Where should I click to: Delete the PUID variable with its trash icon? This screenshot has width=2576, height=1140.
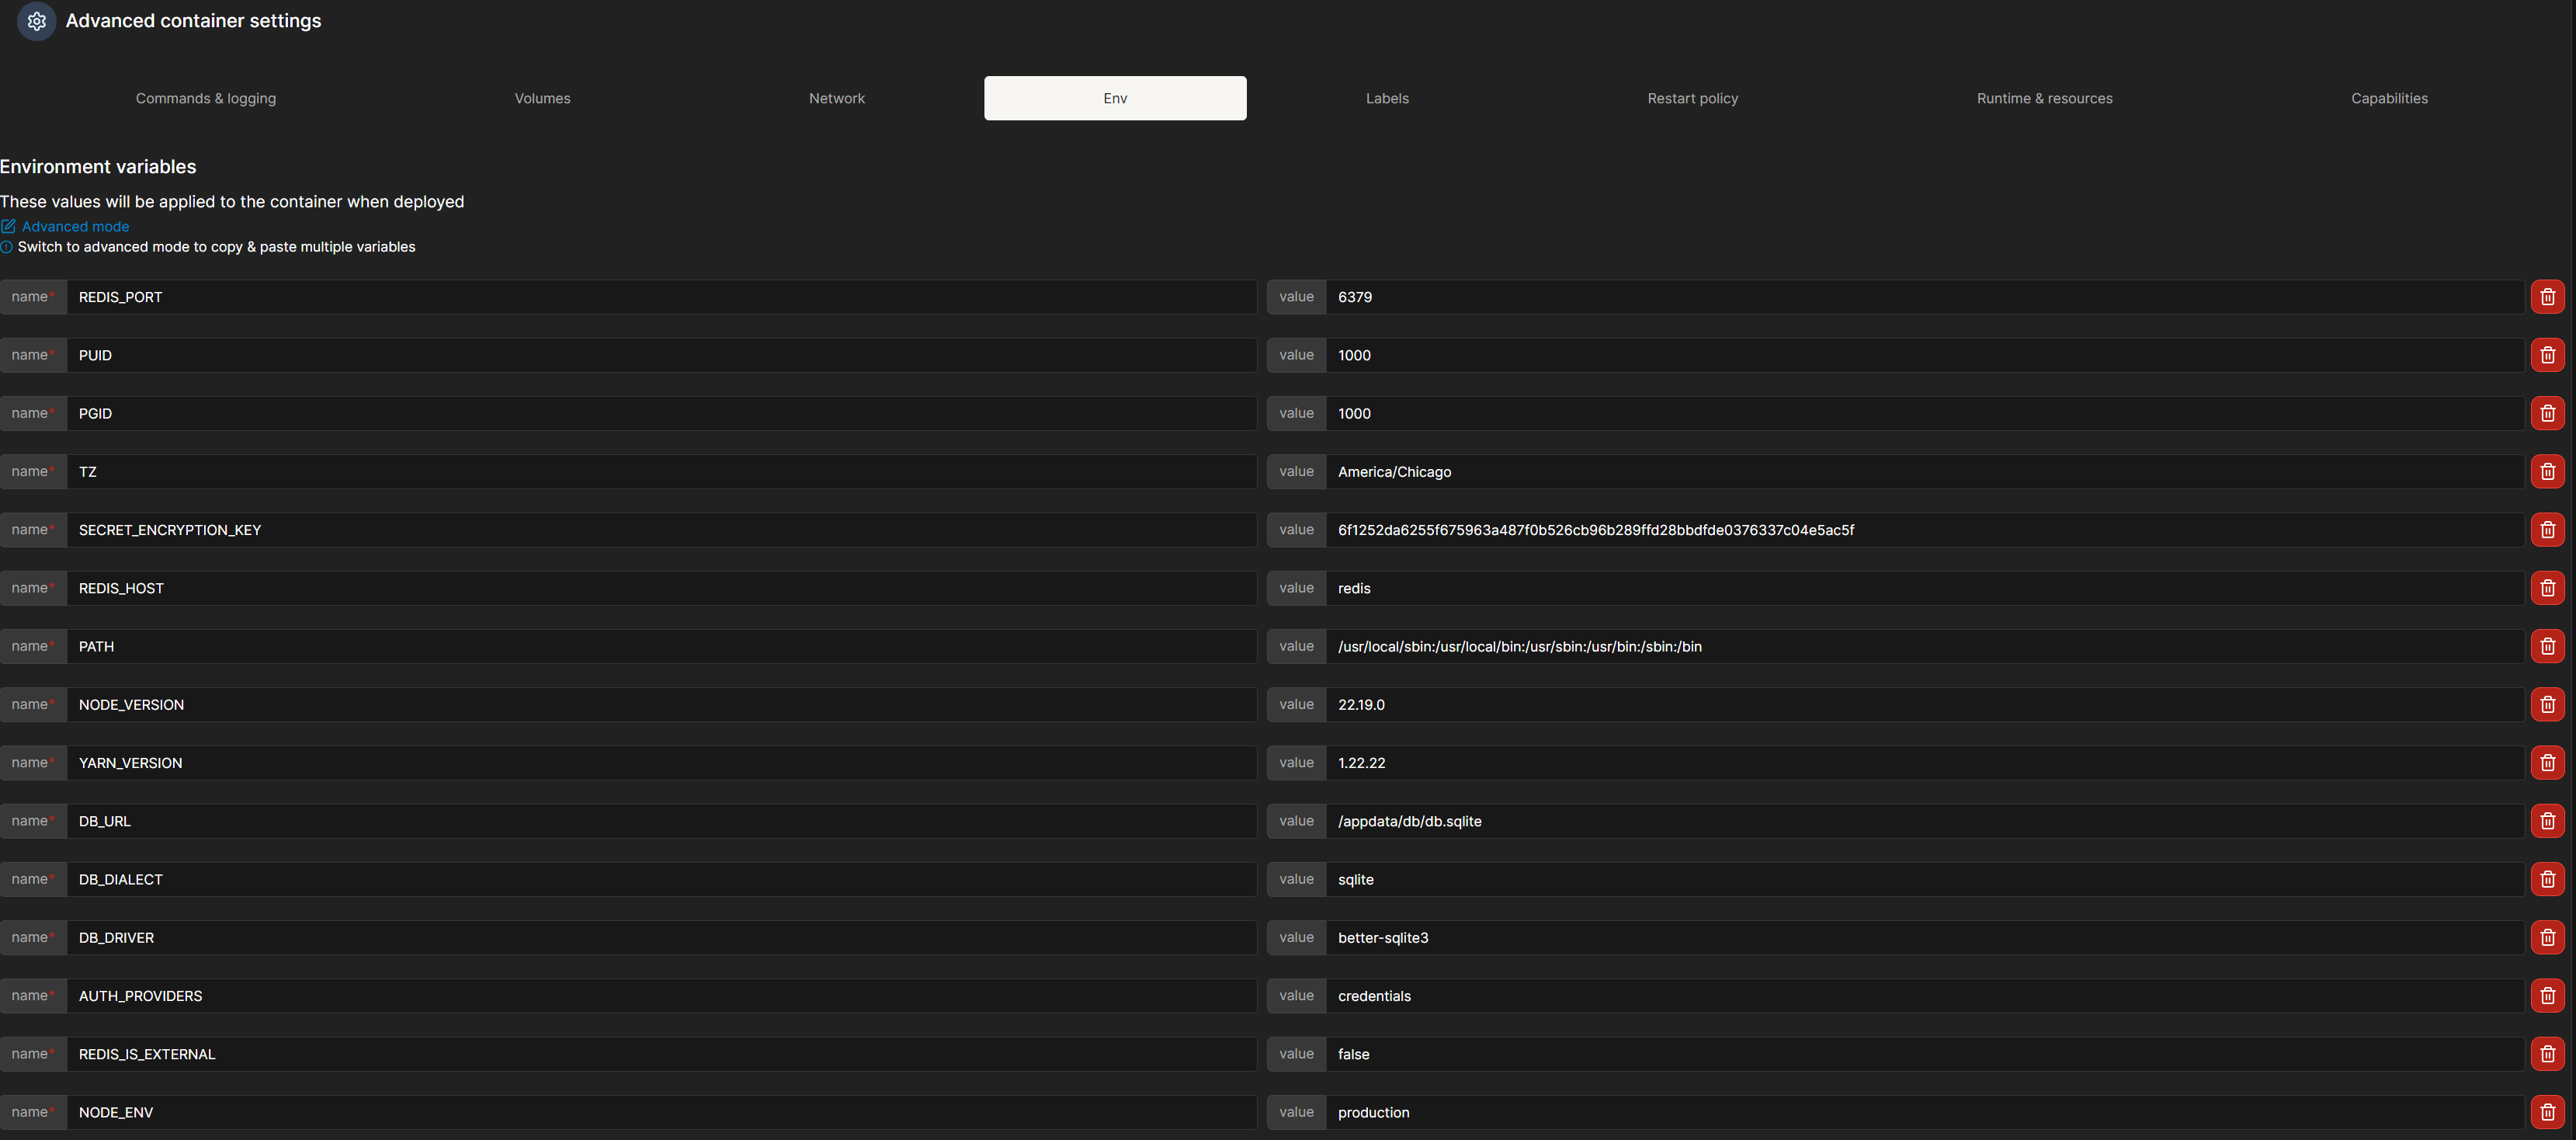(x=2547, y=355)
